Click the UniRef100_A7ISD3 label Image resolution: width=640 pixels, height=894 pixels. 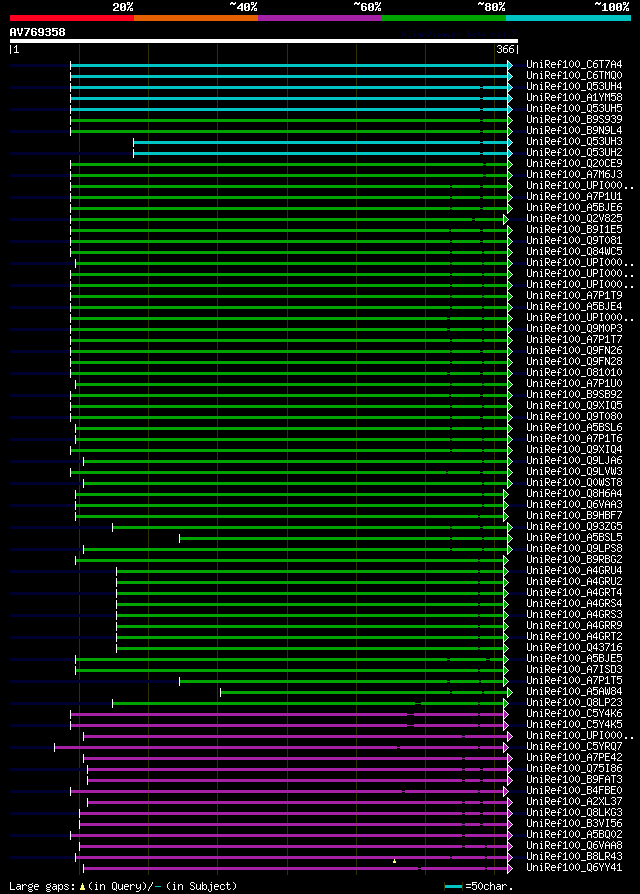574,669
